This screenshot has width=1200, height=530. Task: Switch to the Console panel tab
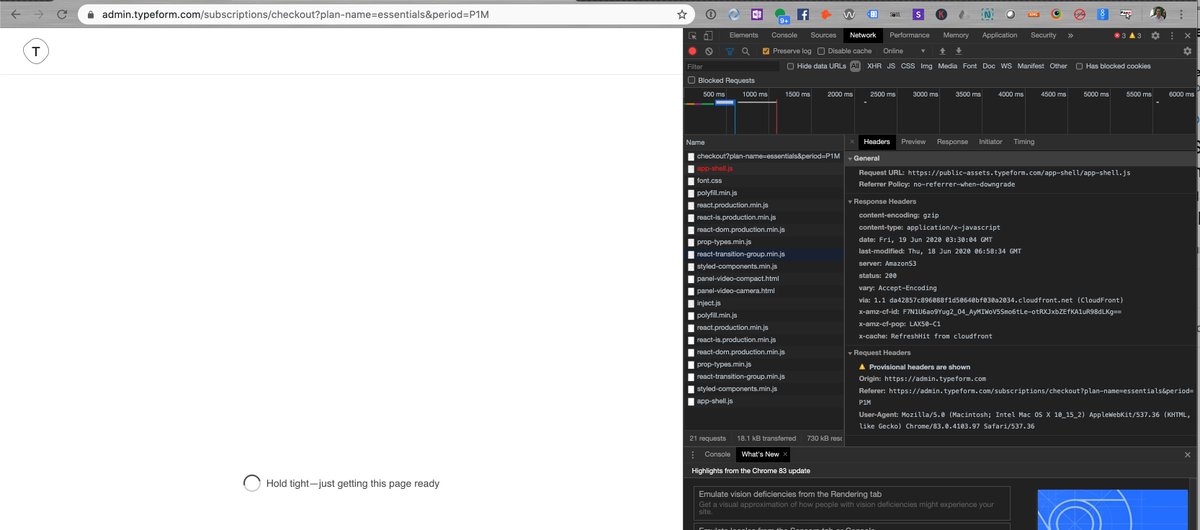point(784,35)
